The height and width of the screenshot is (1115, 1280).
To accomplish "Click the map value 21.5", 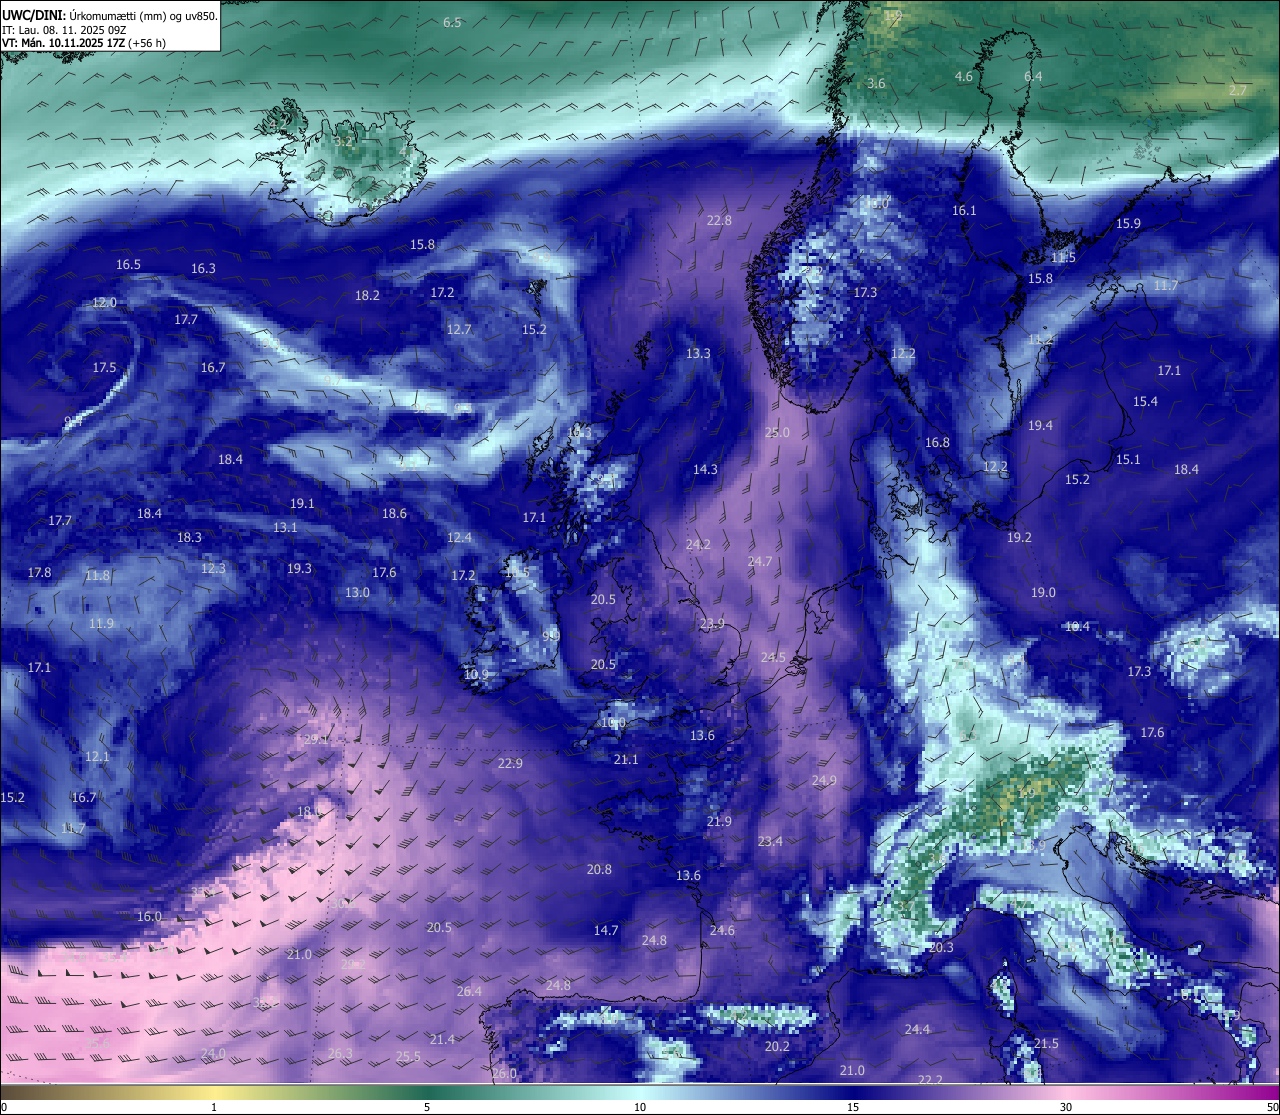I will [1046, 1043].
